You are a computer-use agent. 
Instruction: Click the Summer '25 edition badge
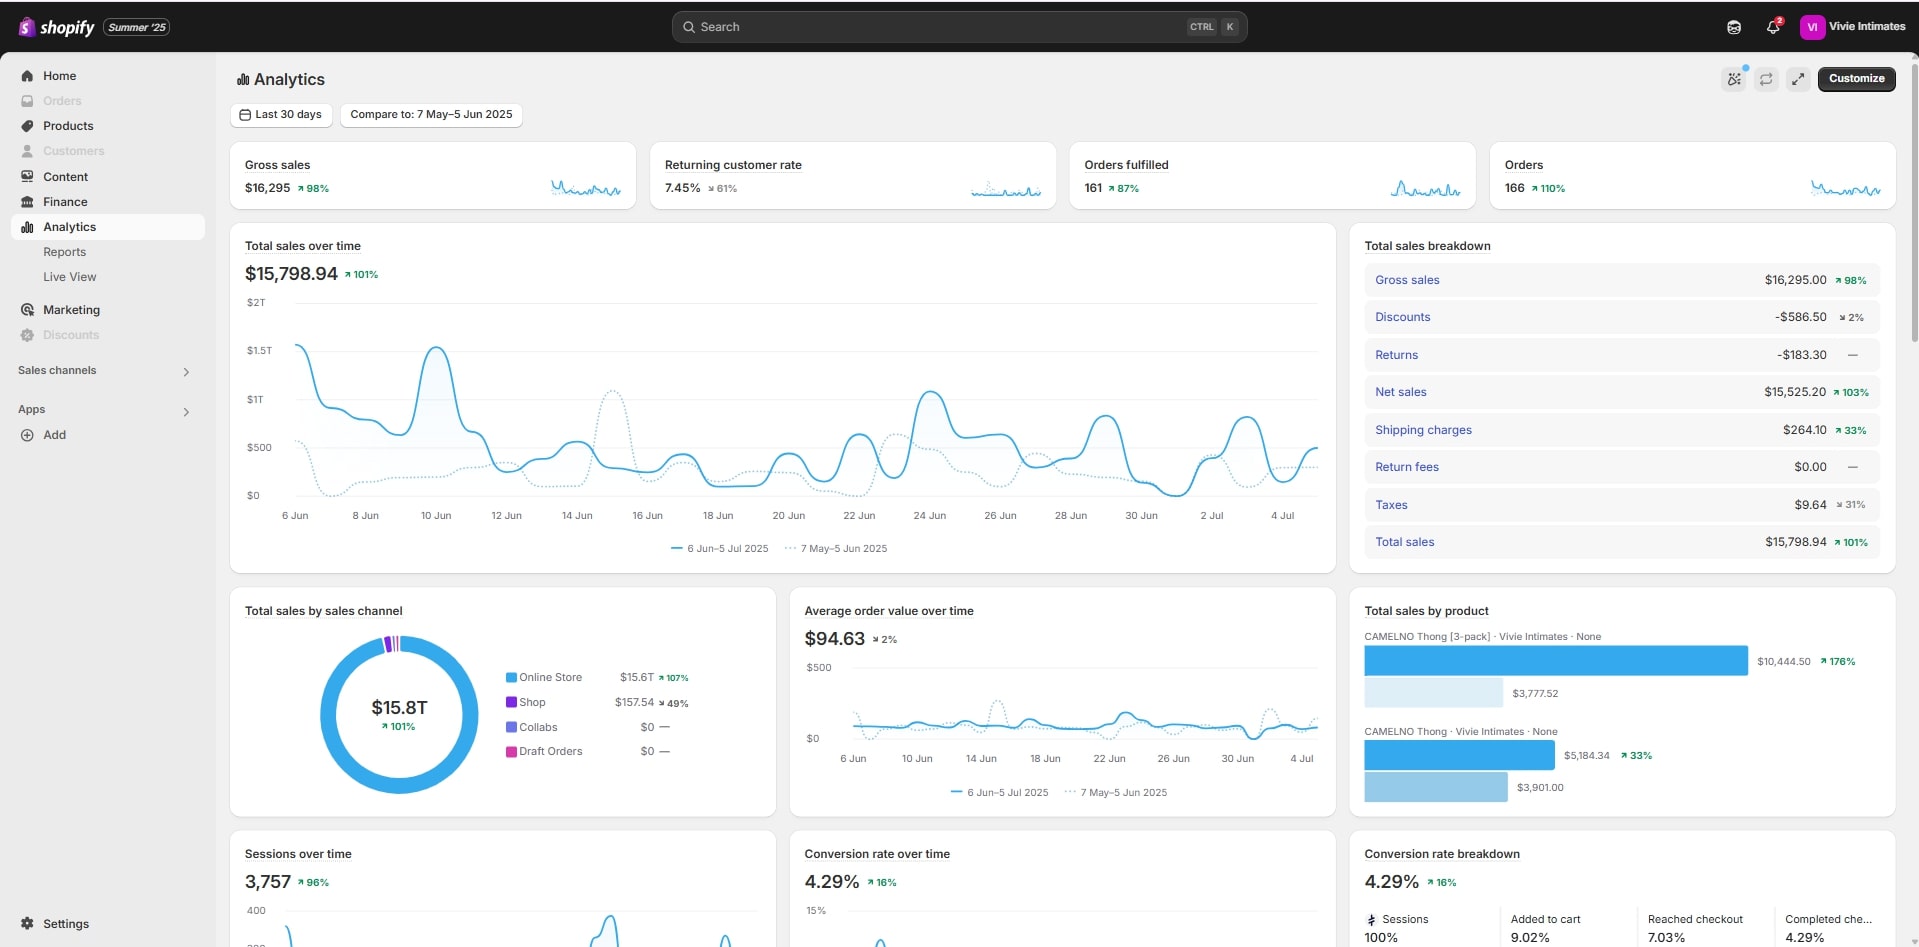137,27
